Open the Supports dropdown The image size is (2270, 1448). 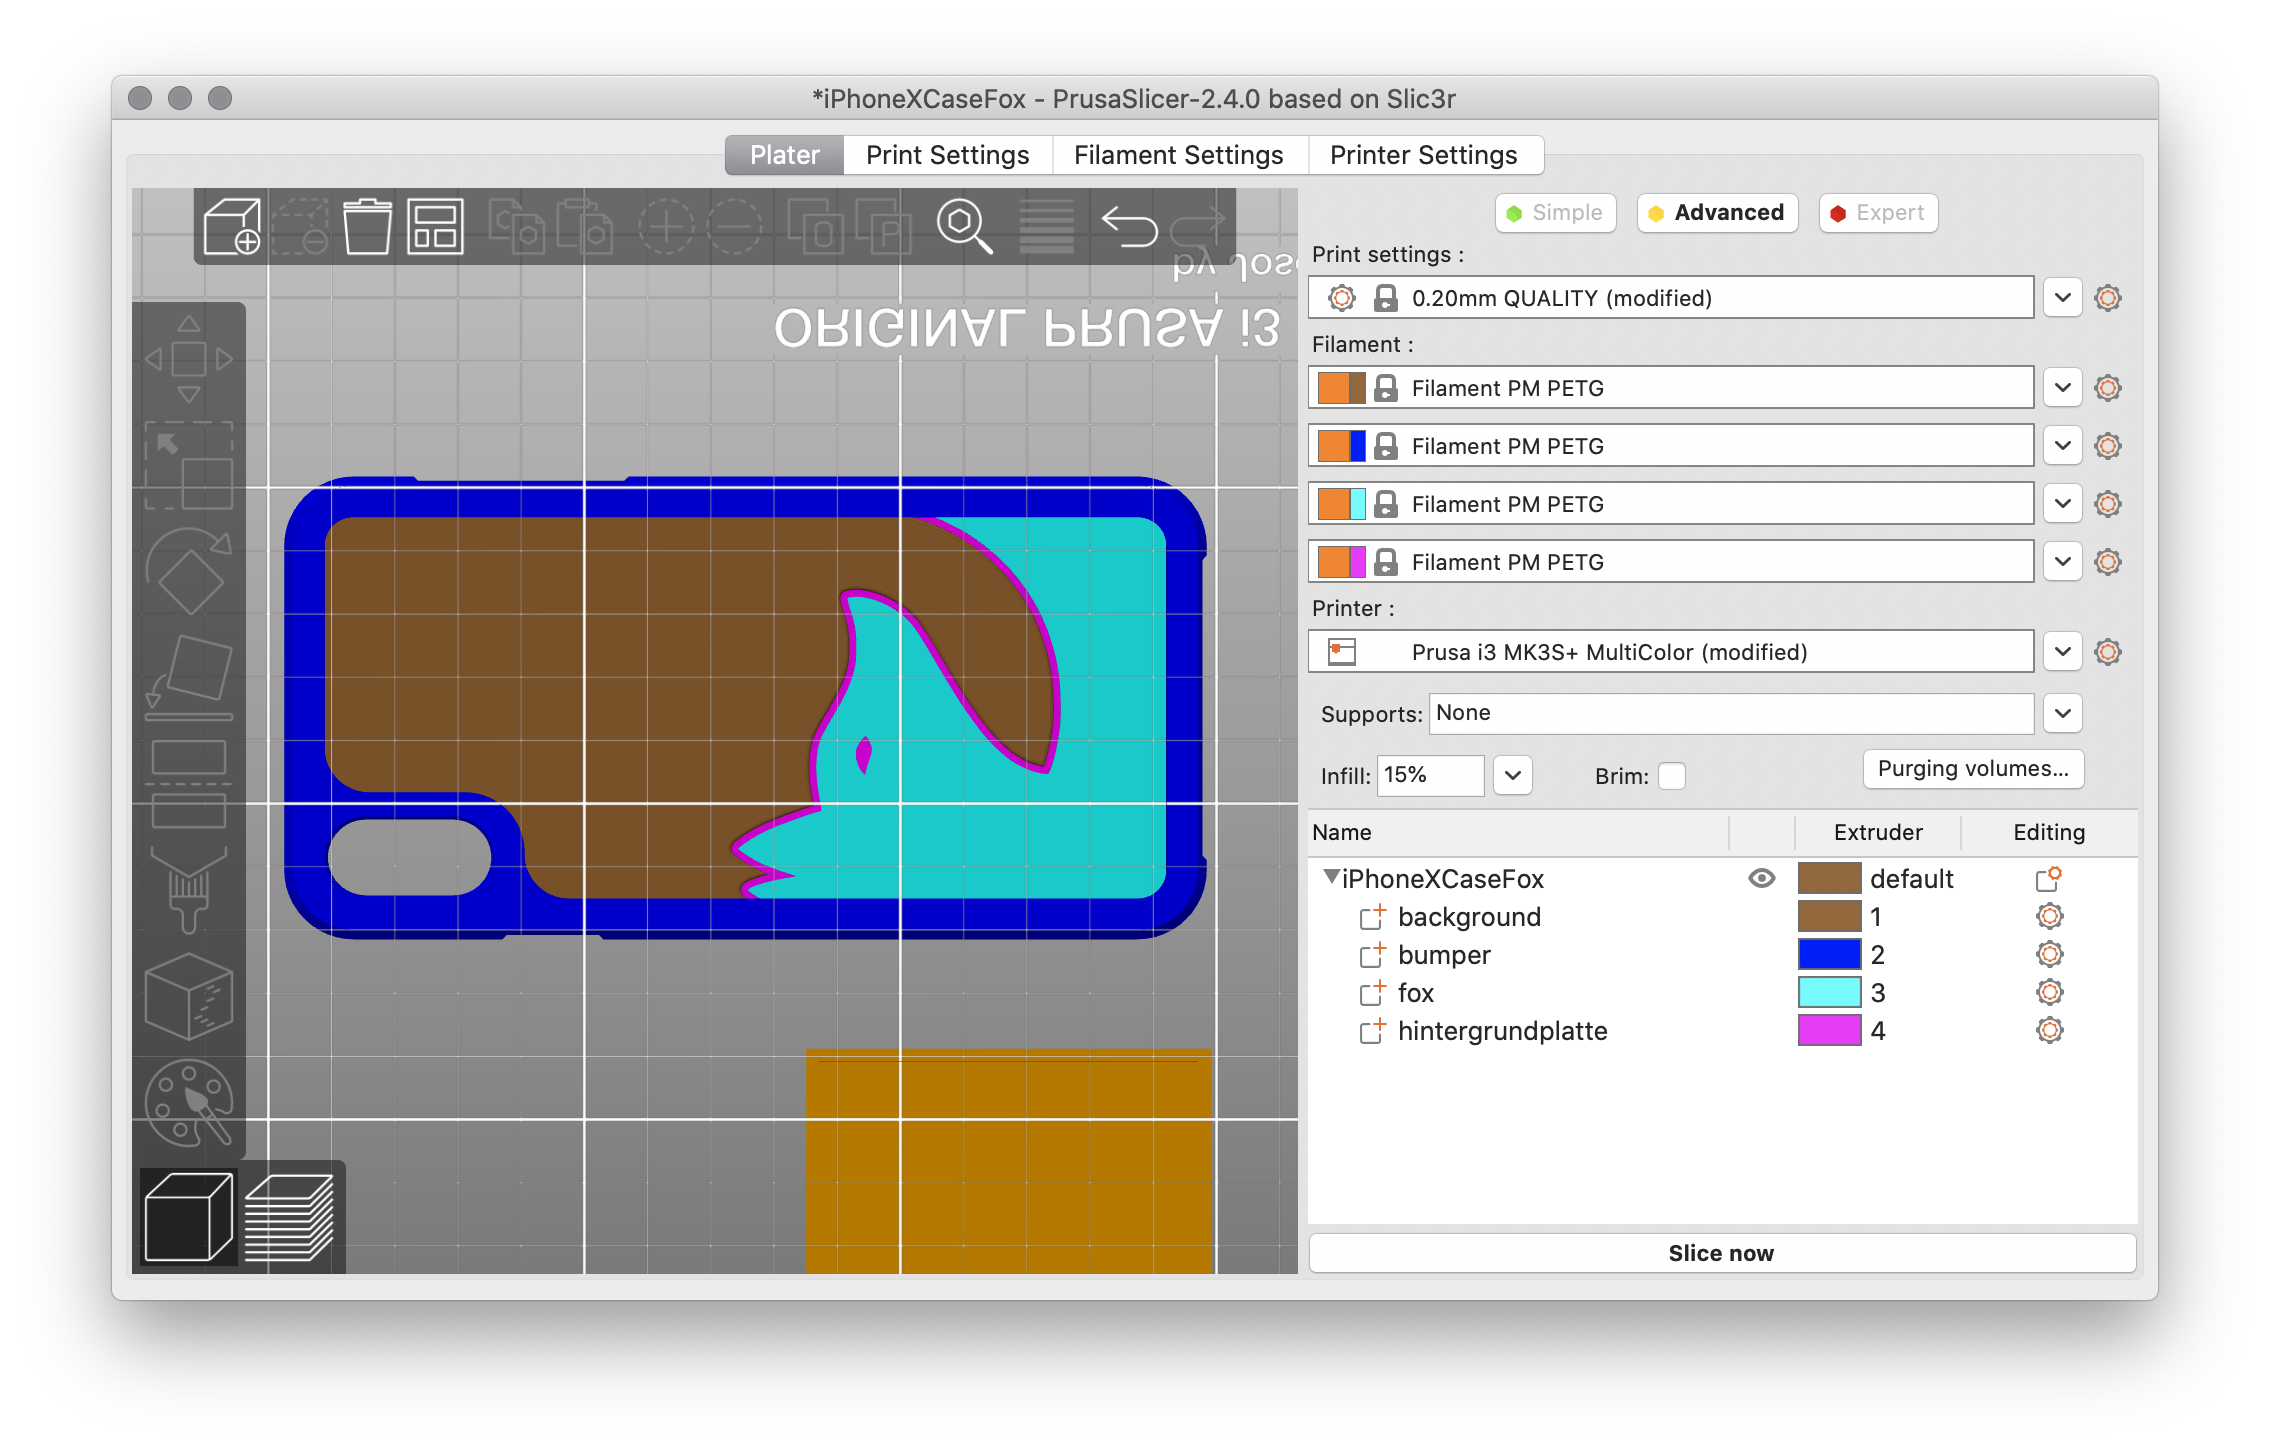click(2062, 714)
